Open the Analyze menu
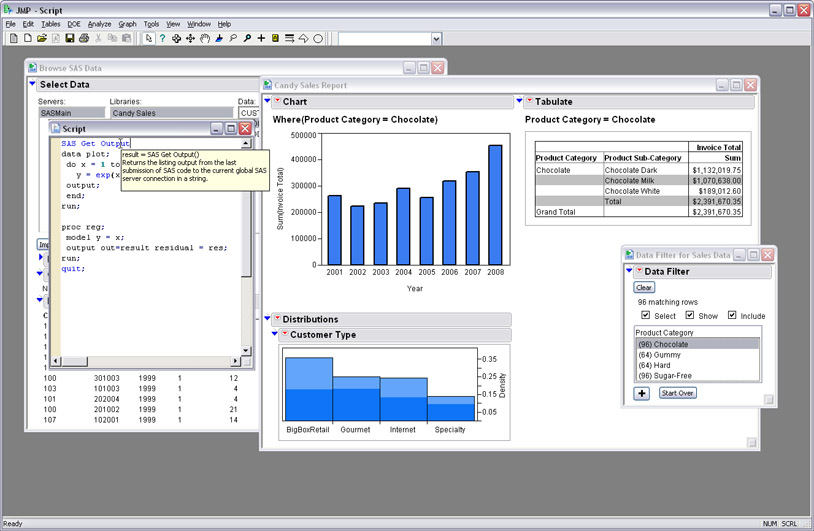Screen dimensions: 814x531 (99, 24)
